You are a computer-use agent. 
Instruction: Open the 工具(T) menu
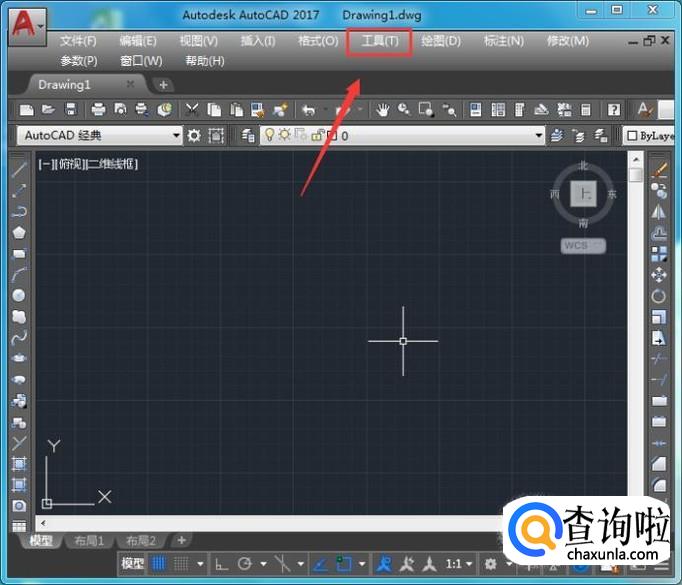point(380,41)
